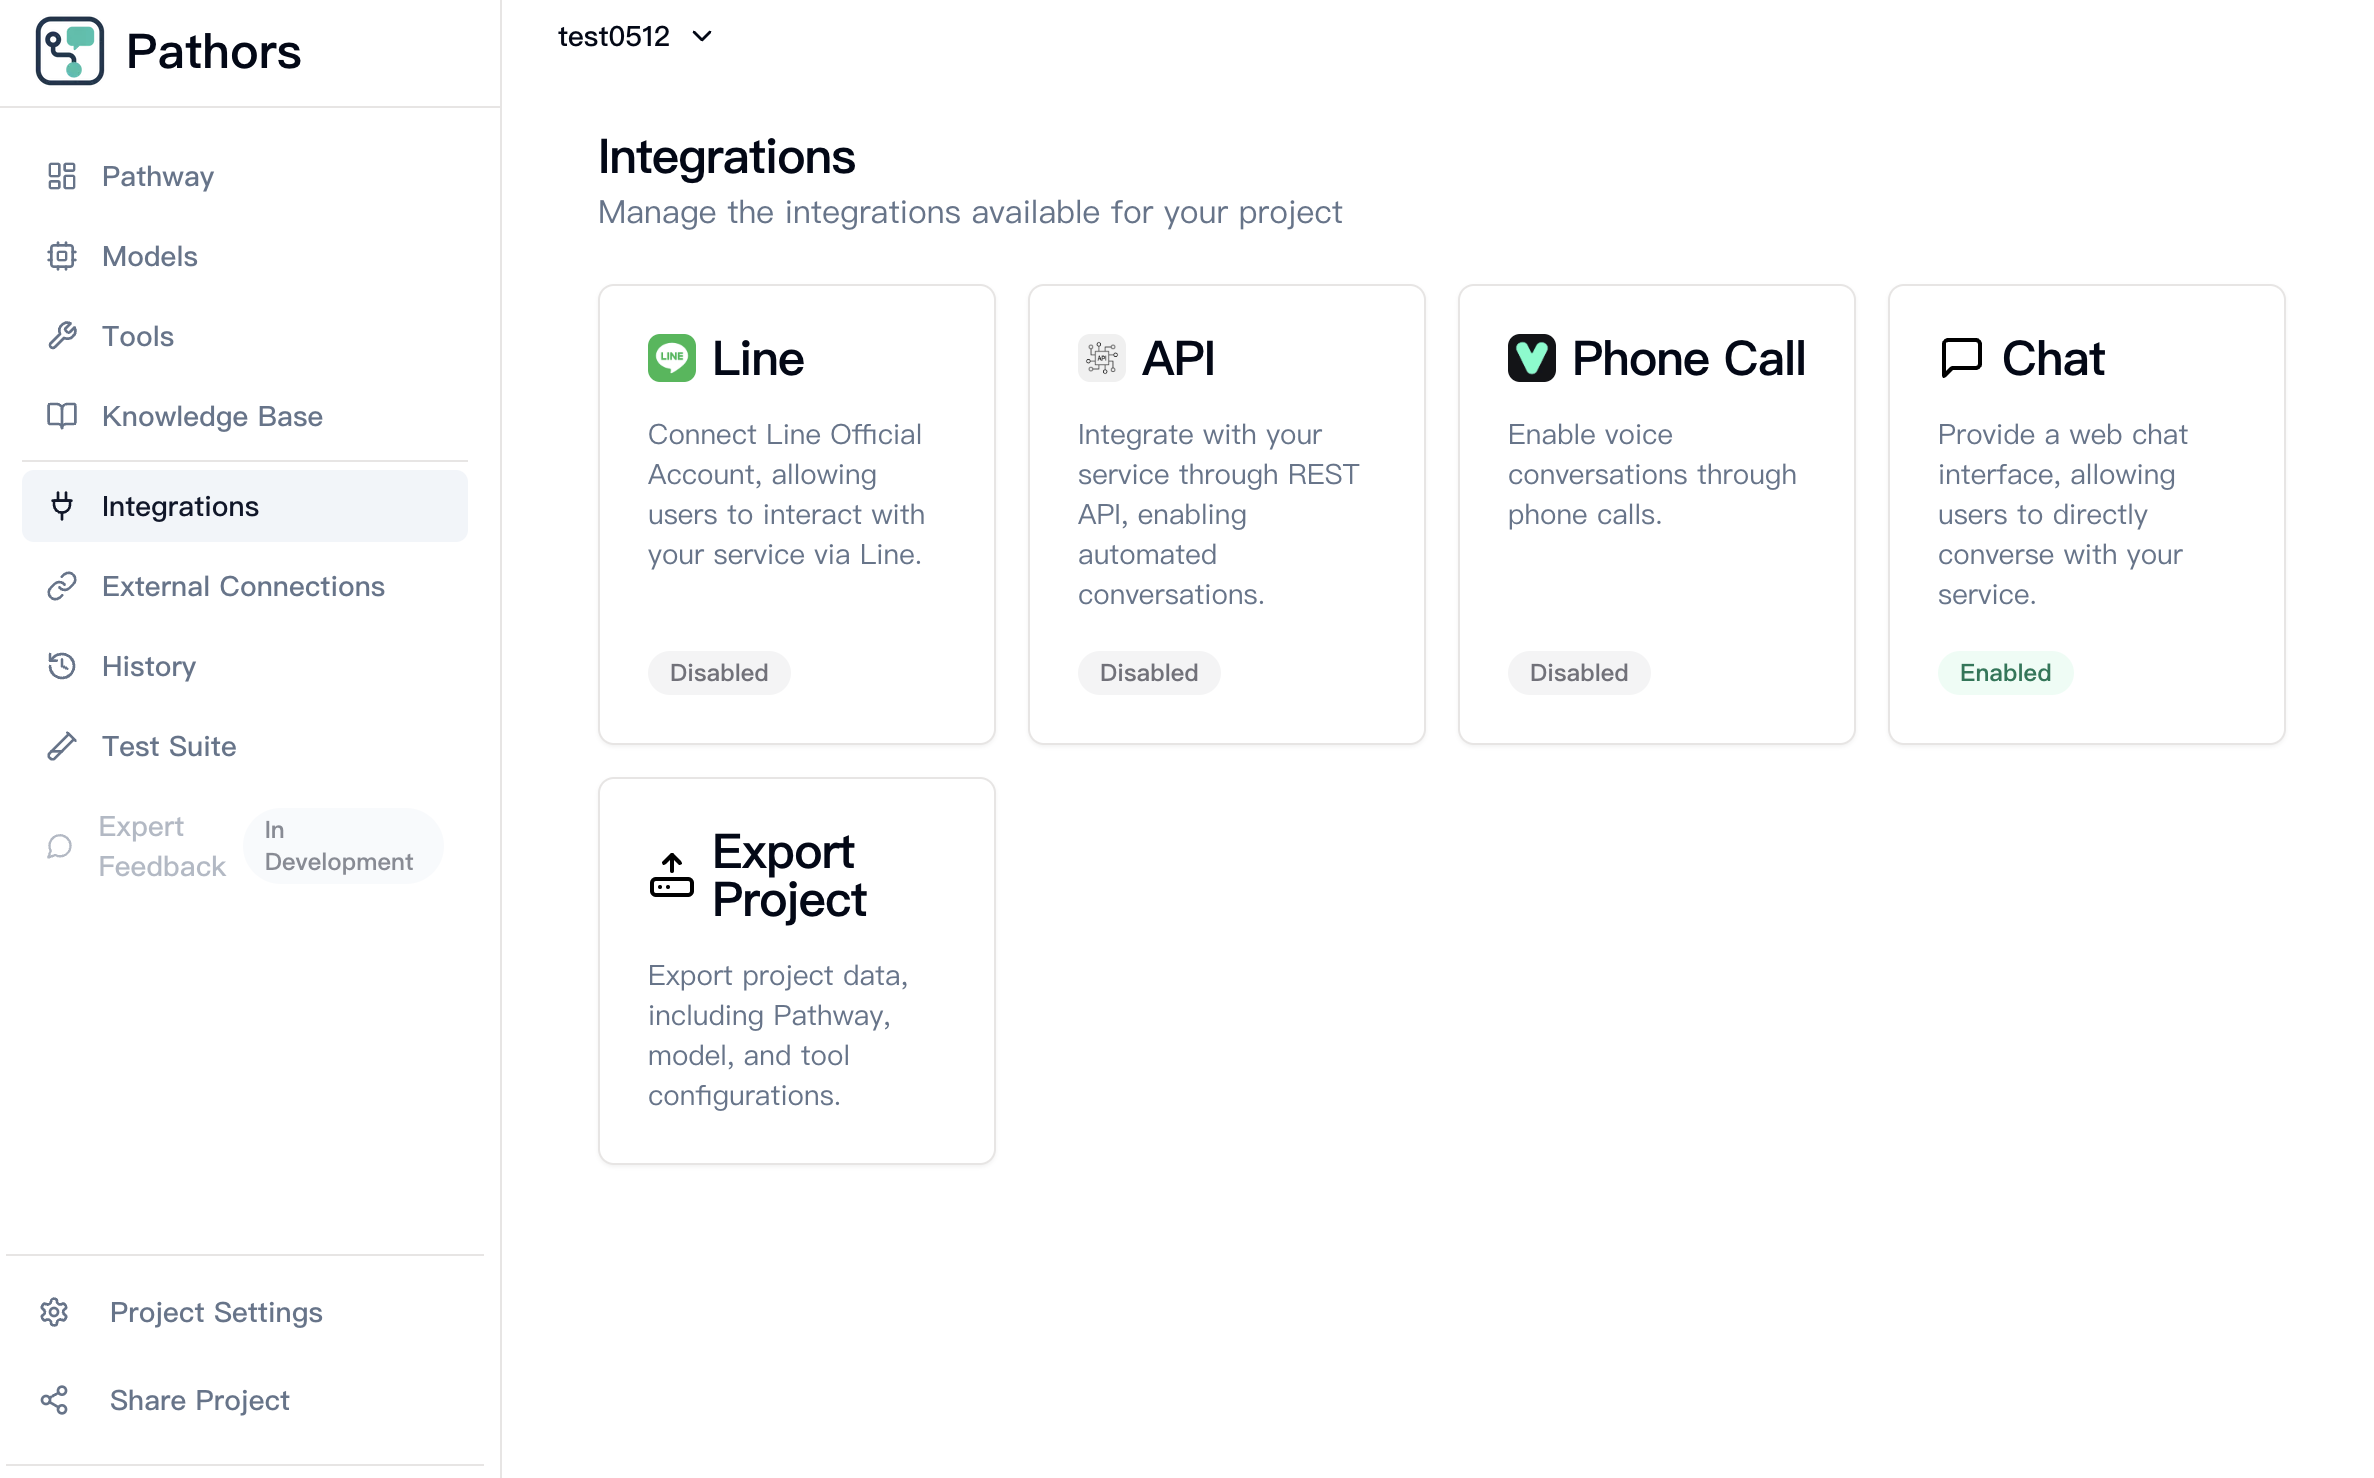
Task: Open Pathway via its grid icon
Action: click(x=62, y=176)
